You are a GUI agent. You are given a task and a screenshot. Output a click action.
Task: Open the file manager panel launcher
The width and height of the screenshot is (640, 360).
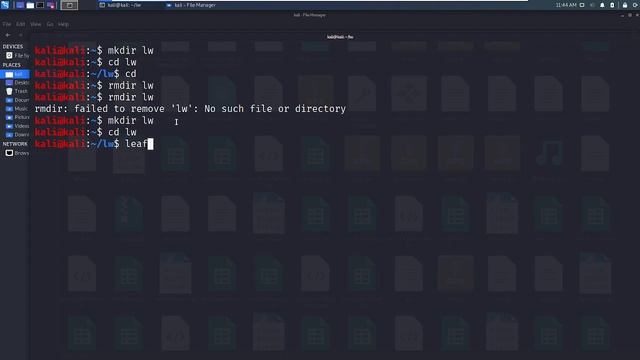[x=30, y=5]
